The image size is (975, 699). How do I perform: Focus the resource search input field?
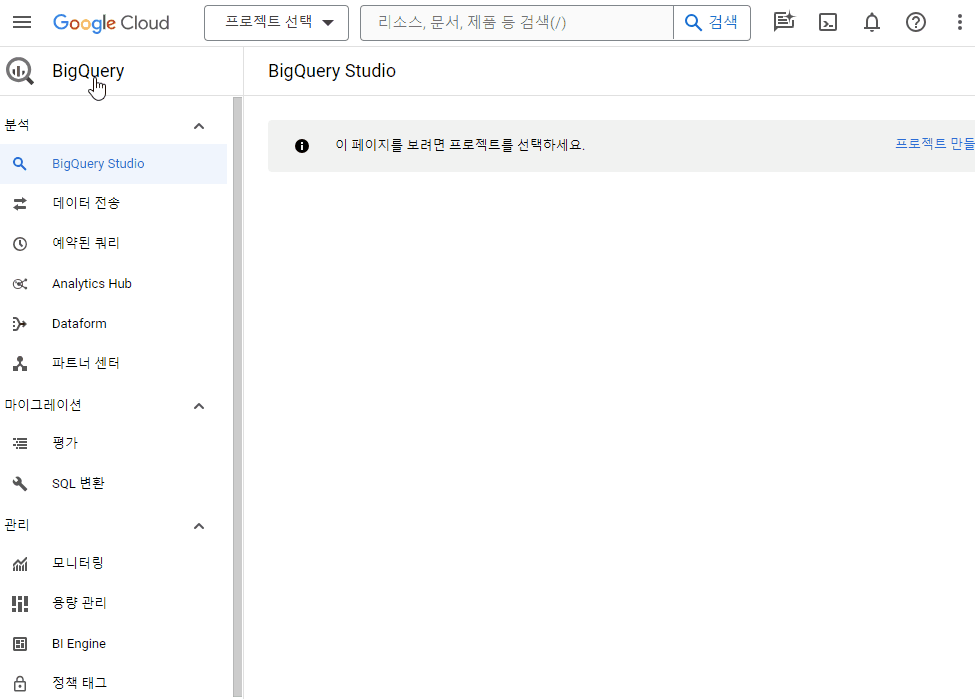[517, 23]
